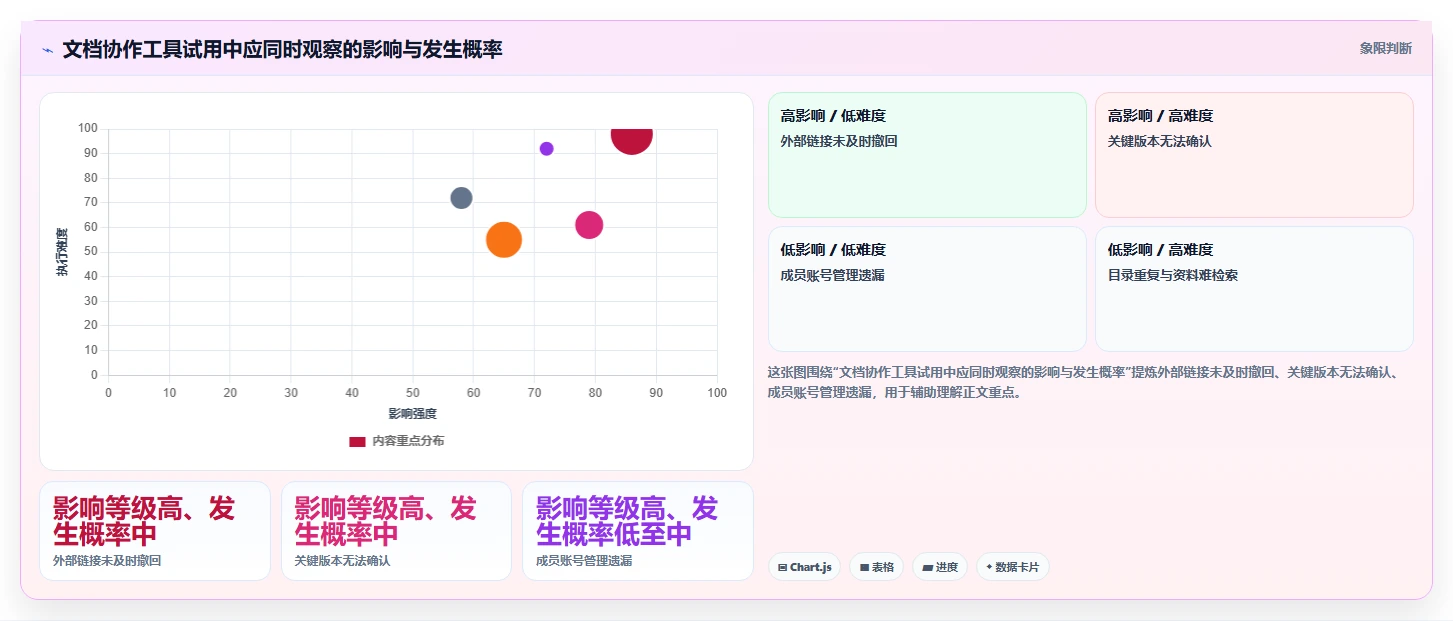This screenshot has height=621, width=1453.
Task: Click 外部链接未及时撤回 caption under crimson card
Action: tap(107, 561)
